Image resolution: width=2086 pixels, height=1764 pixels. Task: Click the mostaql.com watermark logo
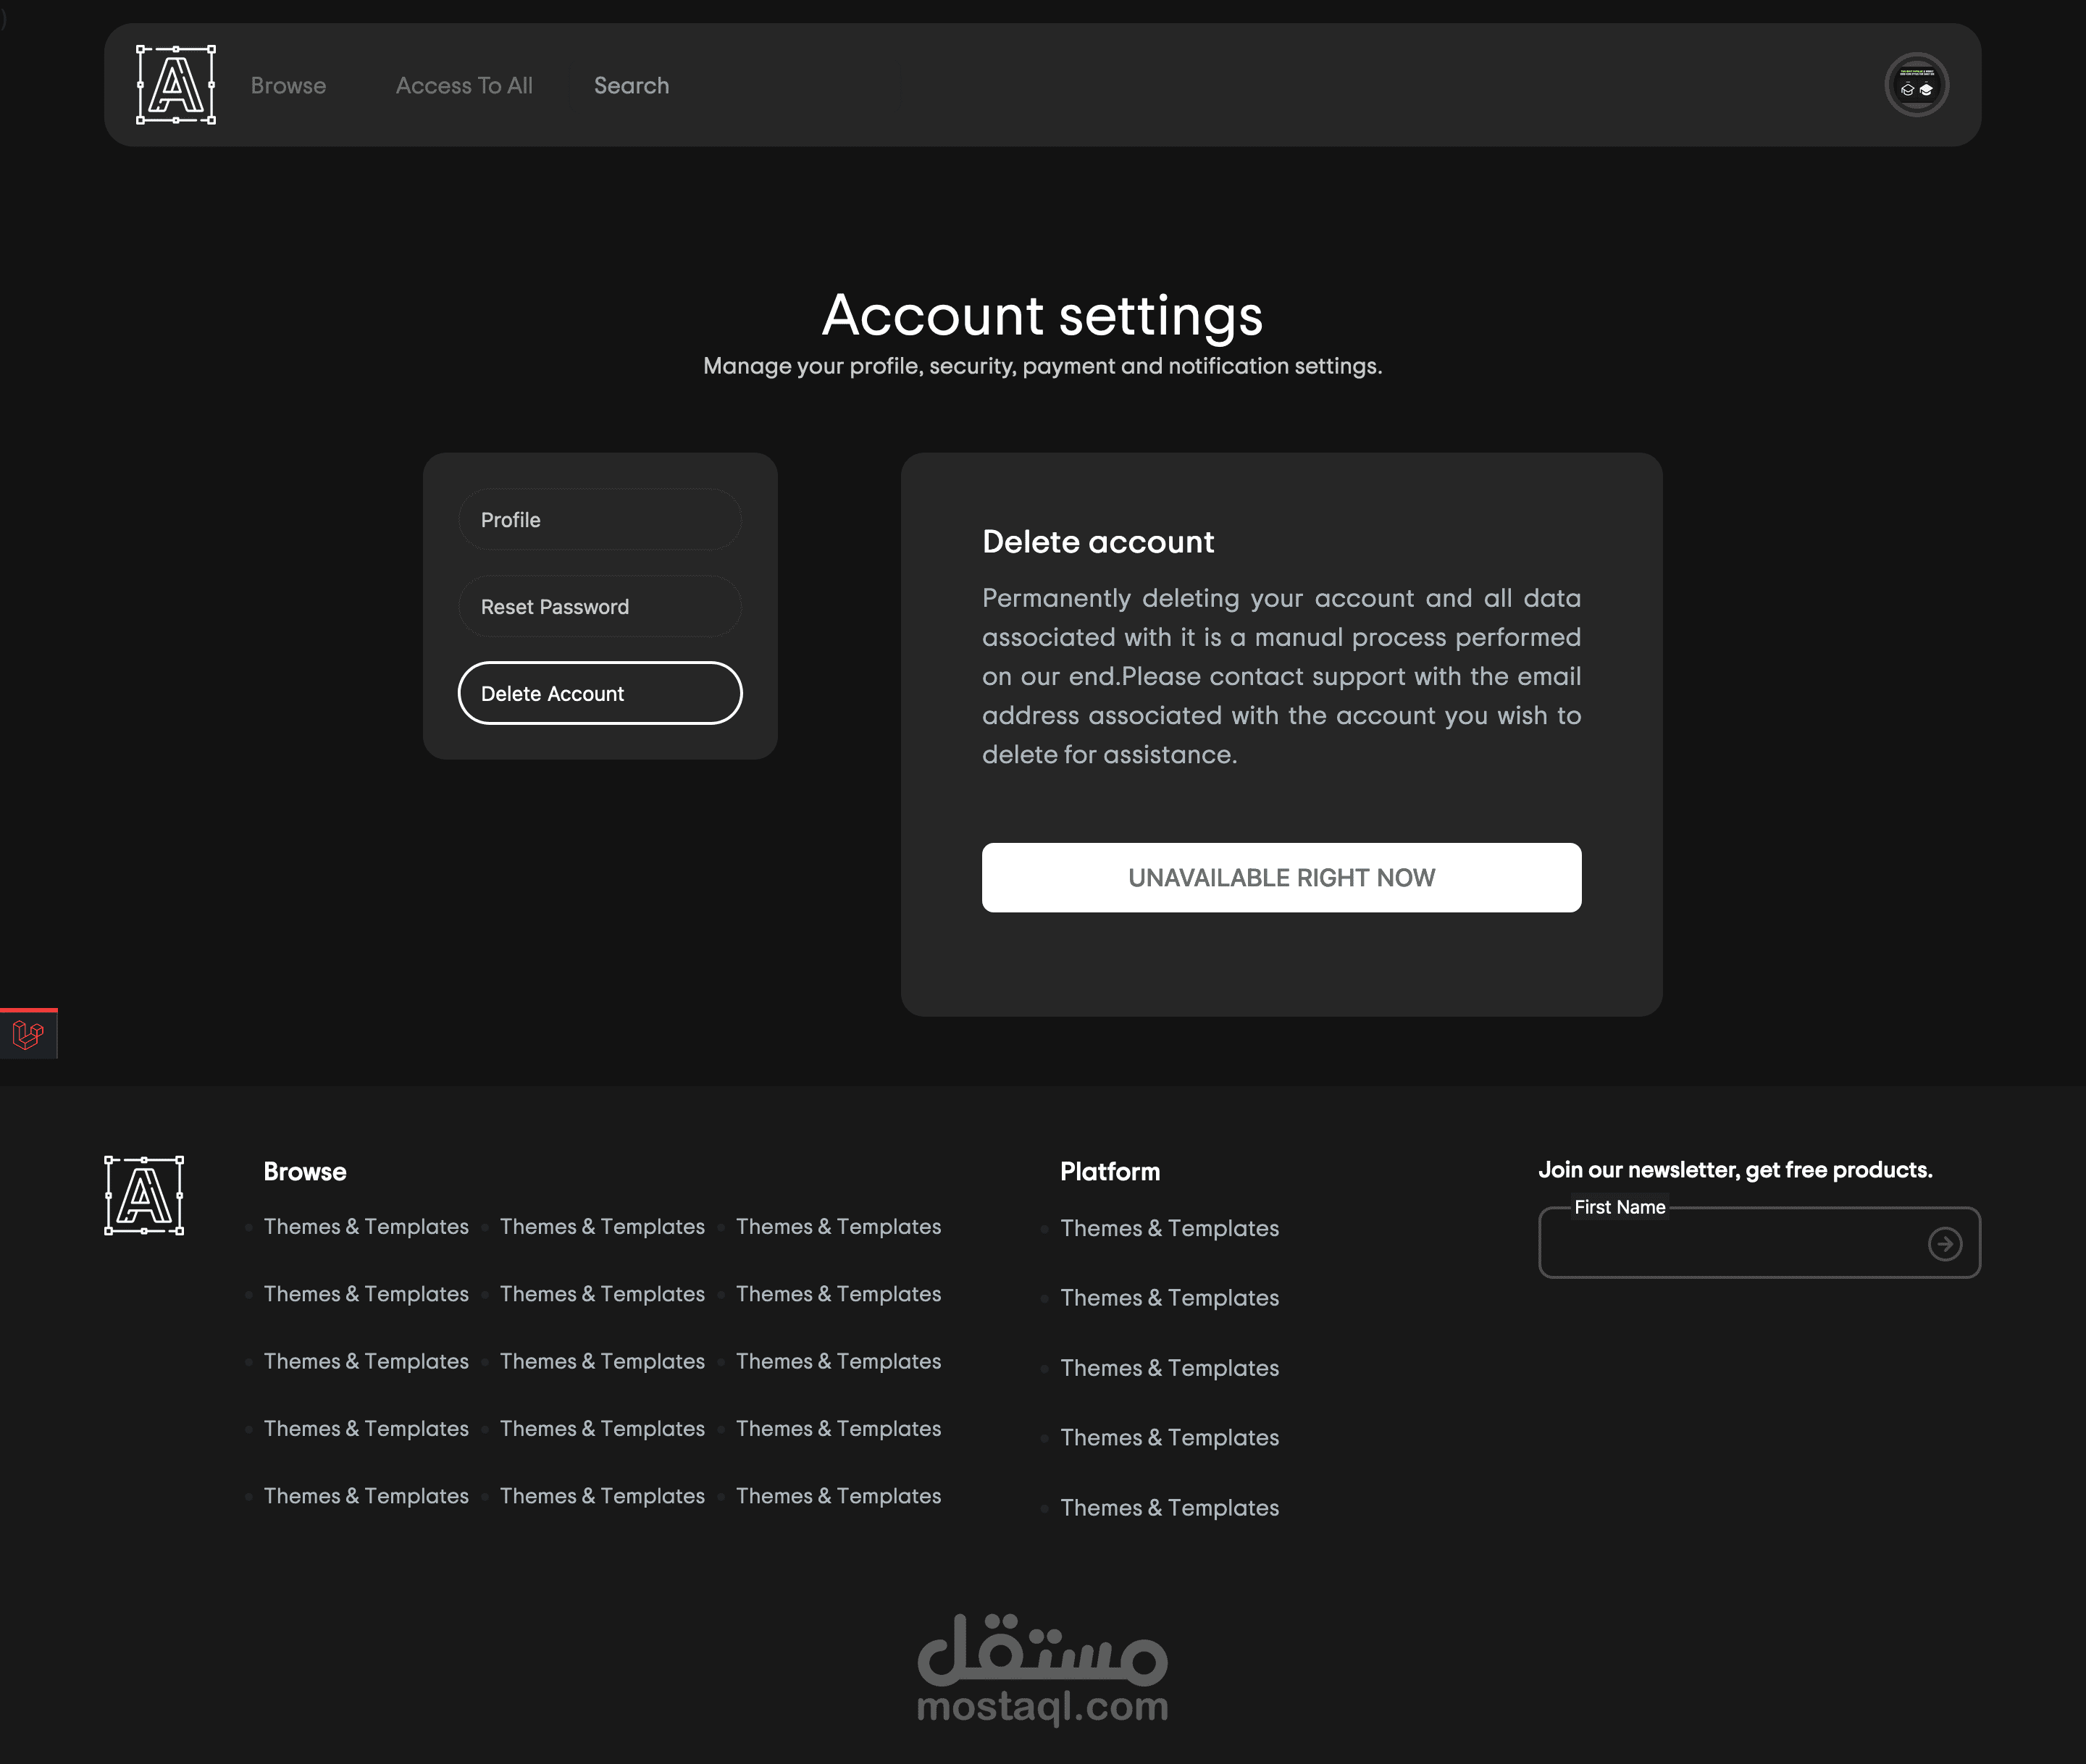tap(1042, 1670)
